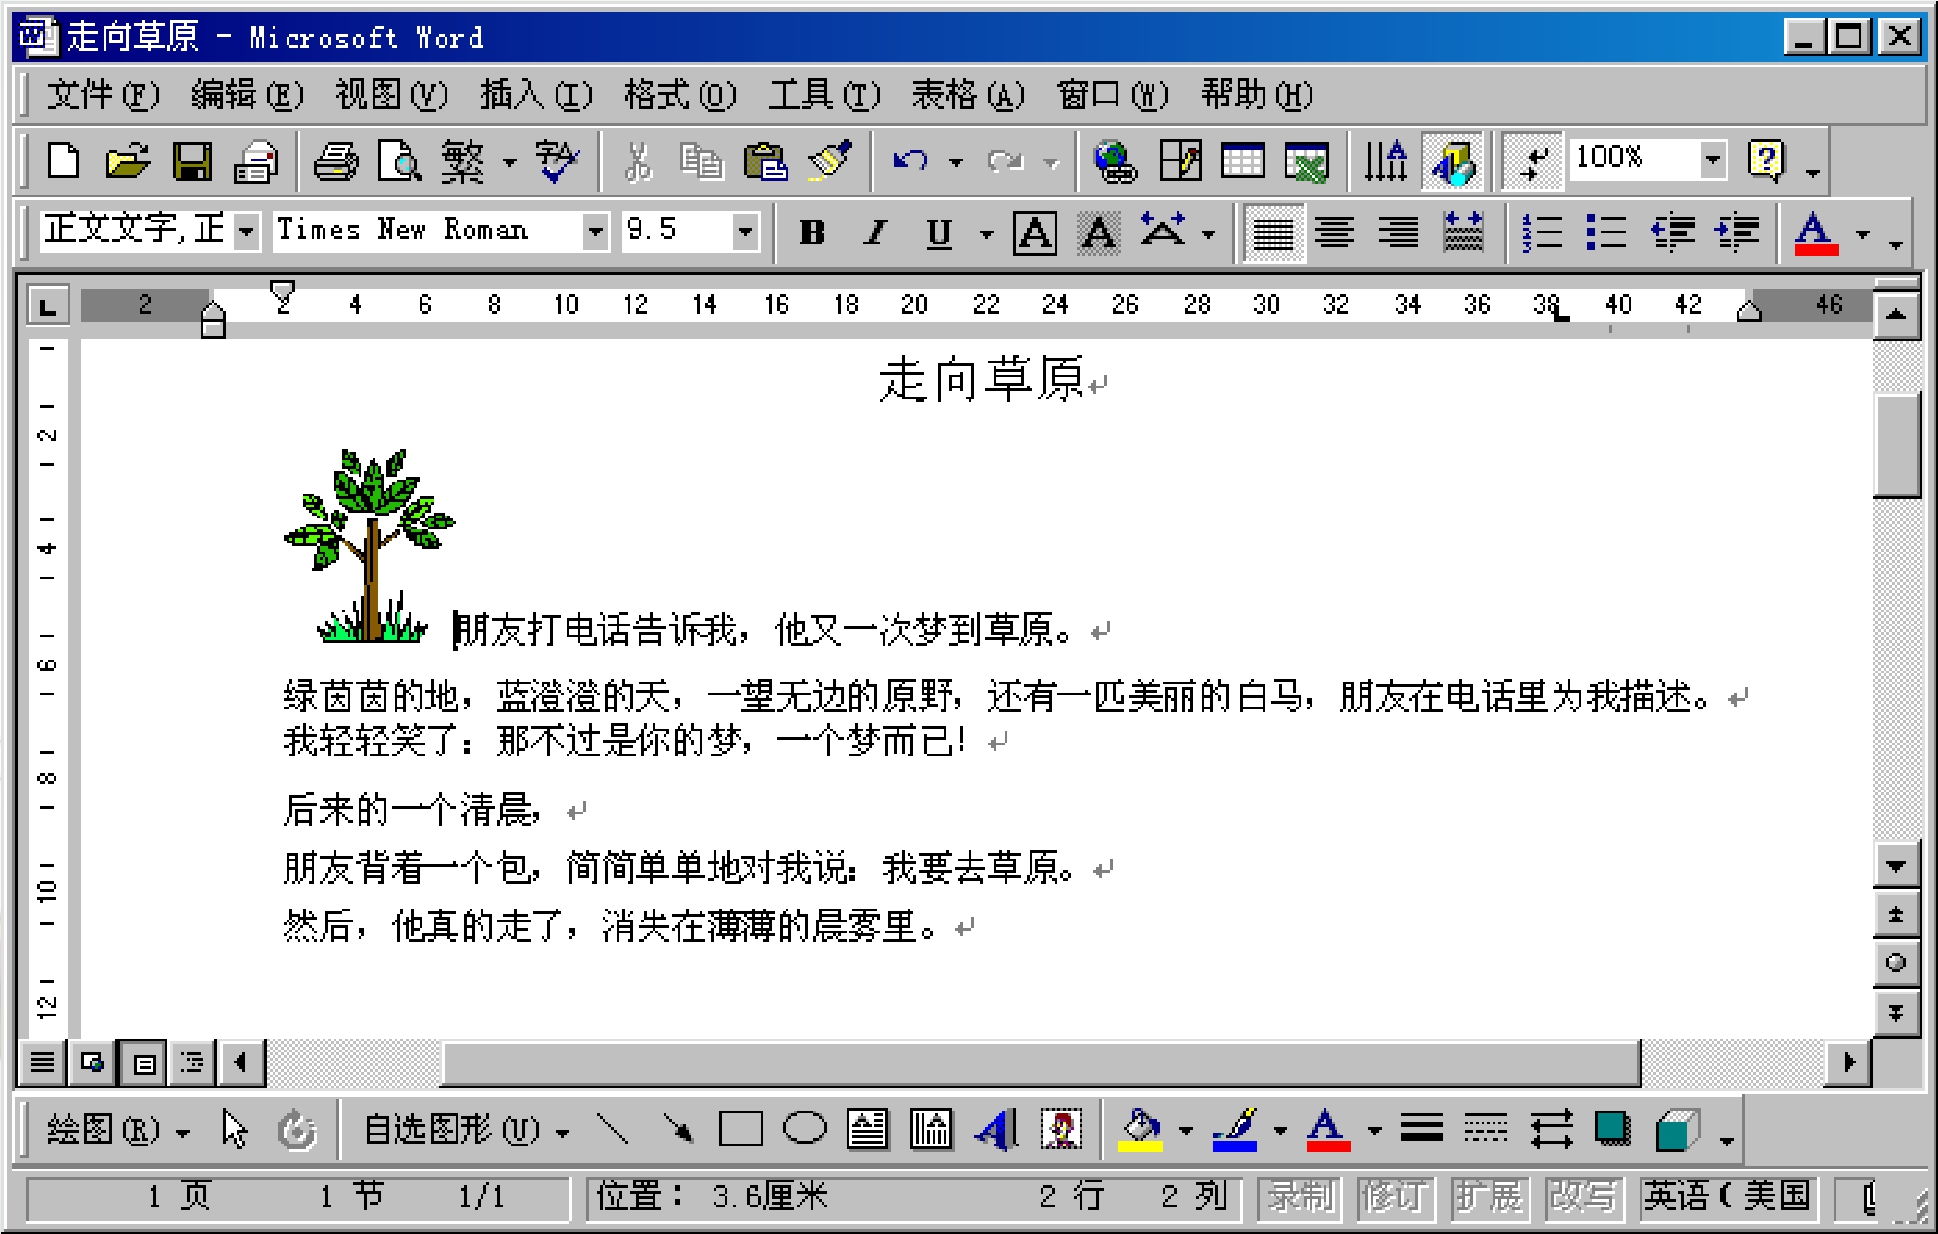This screenshot has height=1234, width=1938.
Task: Toggle Italic formatting button
Action: click(x=875, y=233)
